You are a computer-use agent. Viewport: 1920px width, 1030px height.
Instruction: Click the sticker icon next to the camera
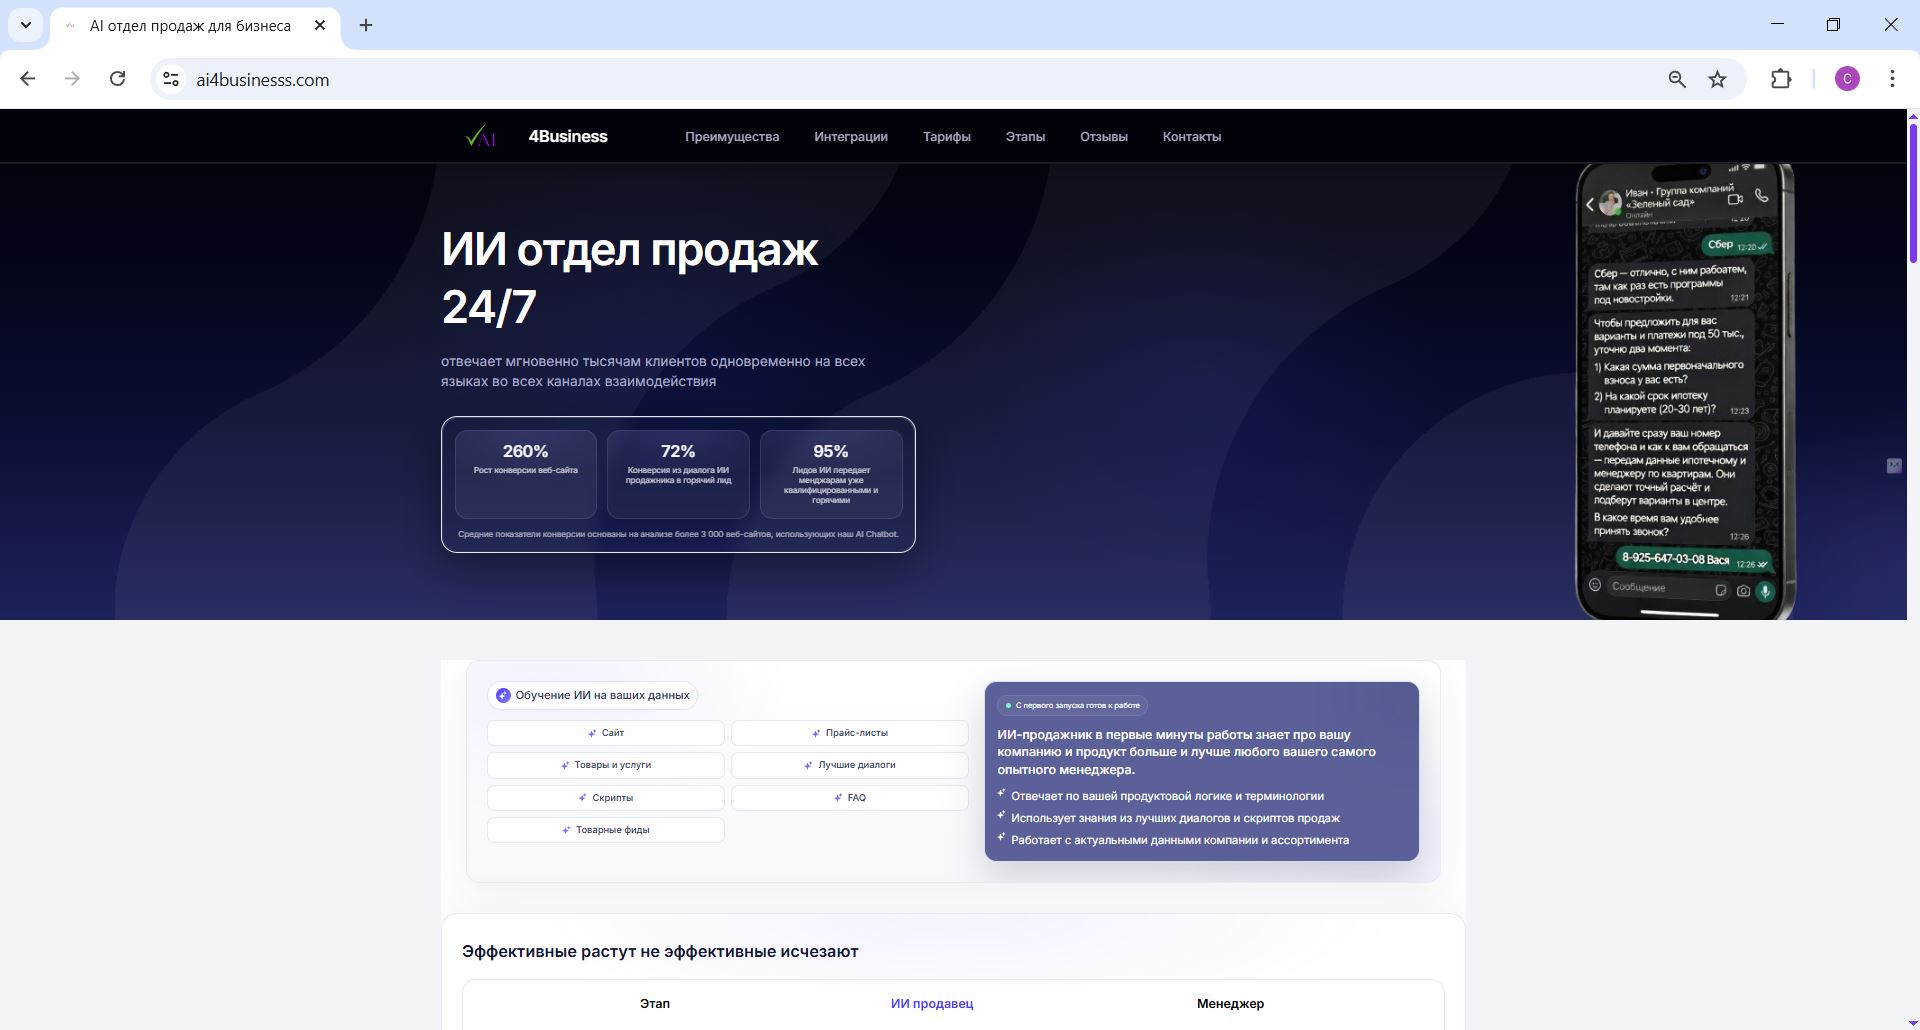(x=1721, y=591)
